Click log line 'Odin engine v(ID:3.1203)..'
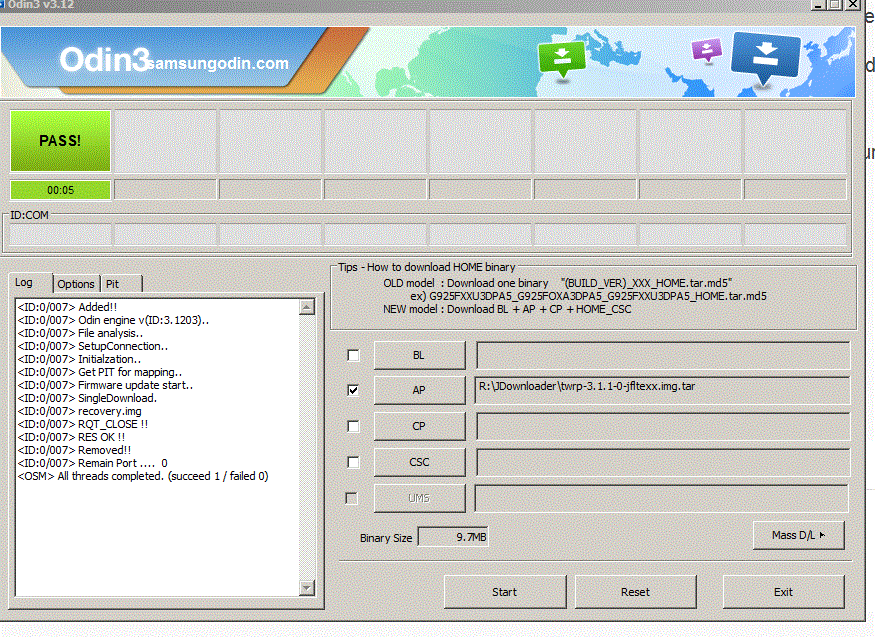The width and height of the screenshot is (875, 637). 113,320
